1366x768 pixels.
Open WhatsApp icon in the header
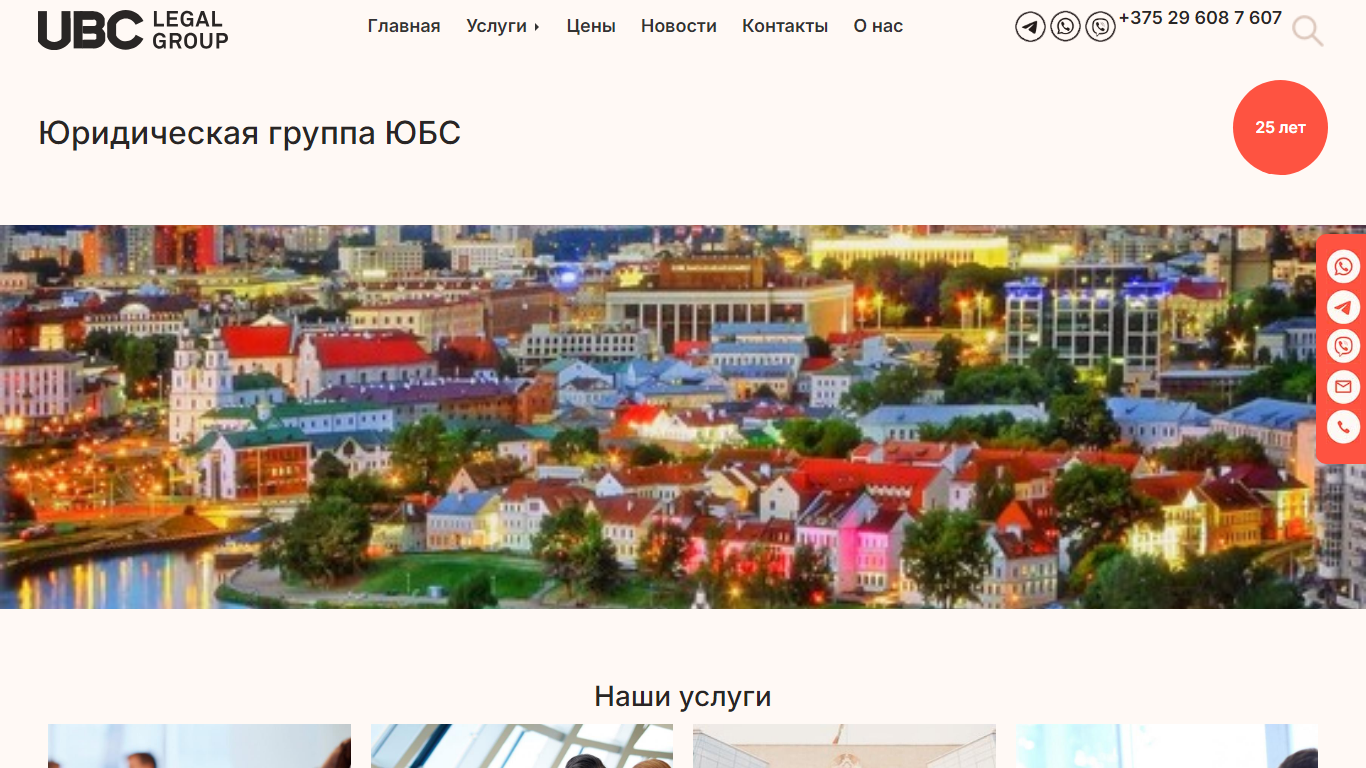click(x=1065, y=26)
